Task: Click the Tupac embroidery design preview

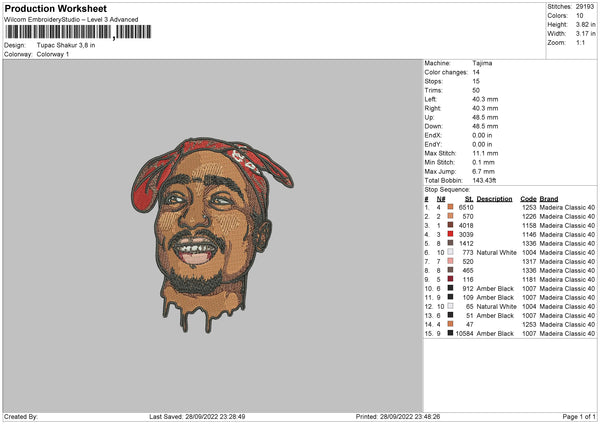Action: tap(212, 234)
